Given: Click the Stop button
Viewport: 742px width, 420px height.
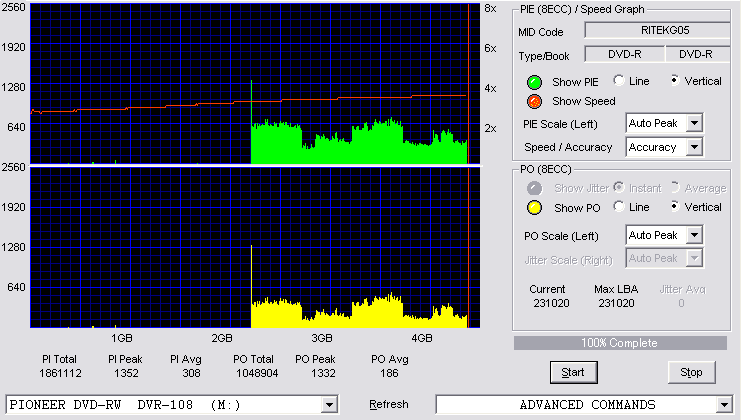Looking at the screenshot, I should 691,373.
